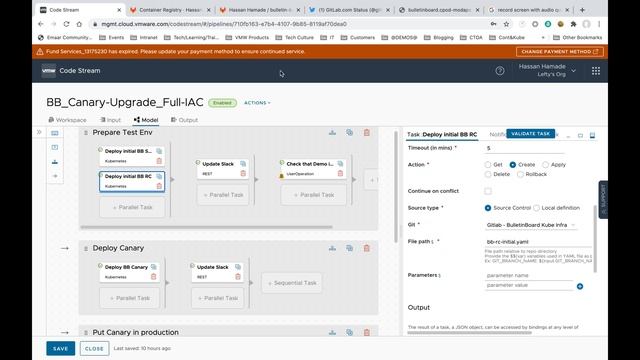
Task: Click the parameter name field
Action: click(x=529, y=276)
